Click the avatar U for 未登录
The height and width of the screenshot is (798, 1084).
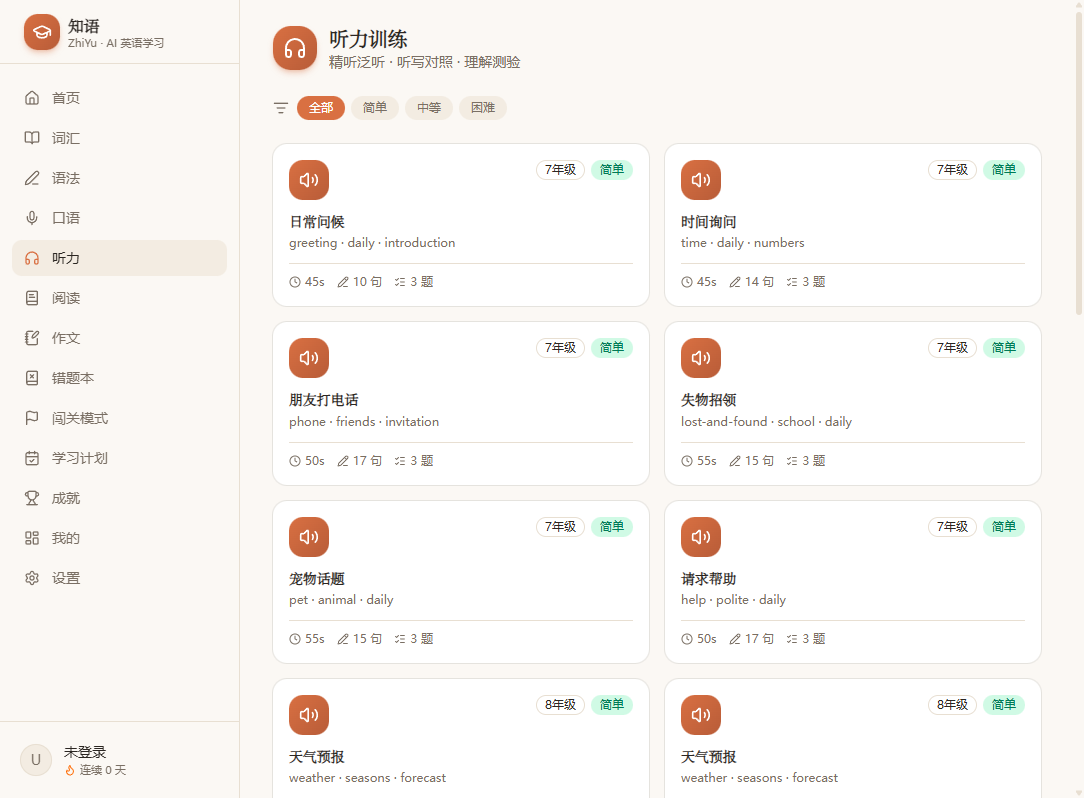(36, 760)
